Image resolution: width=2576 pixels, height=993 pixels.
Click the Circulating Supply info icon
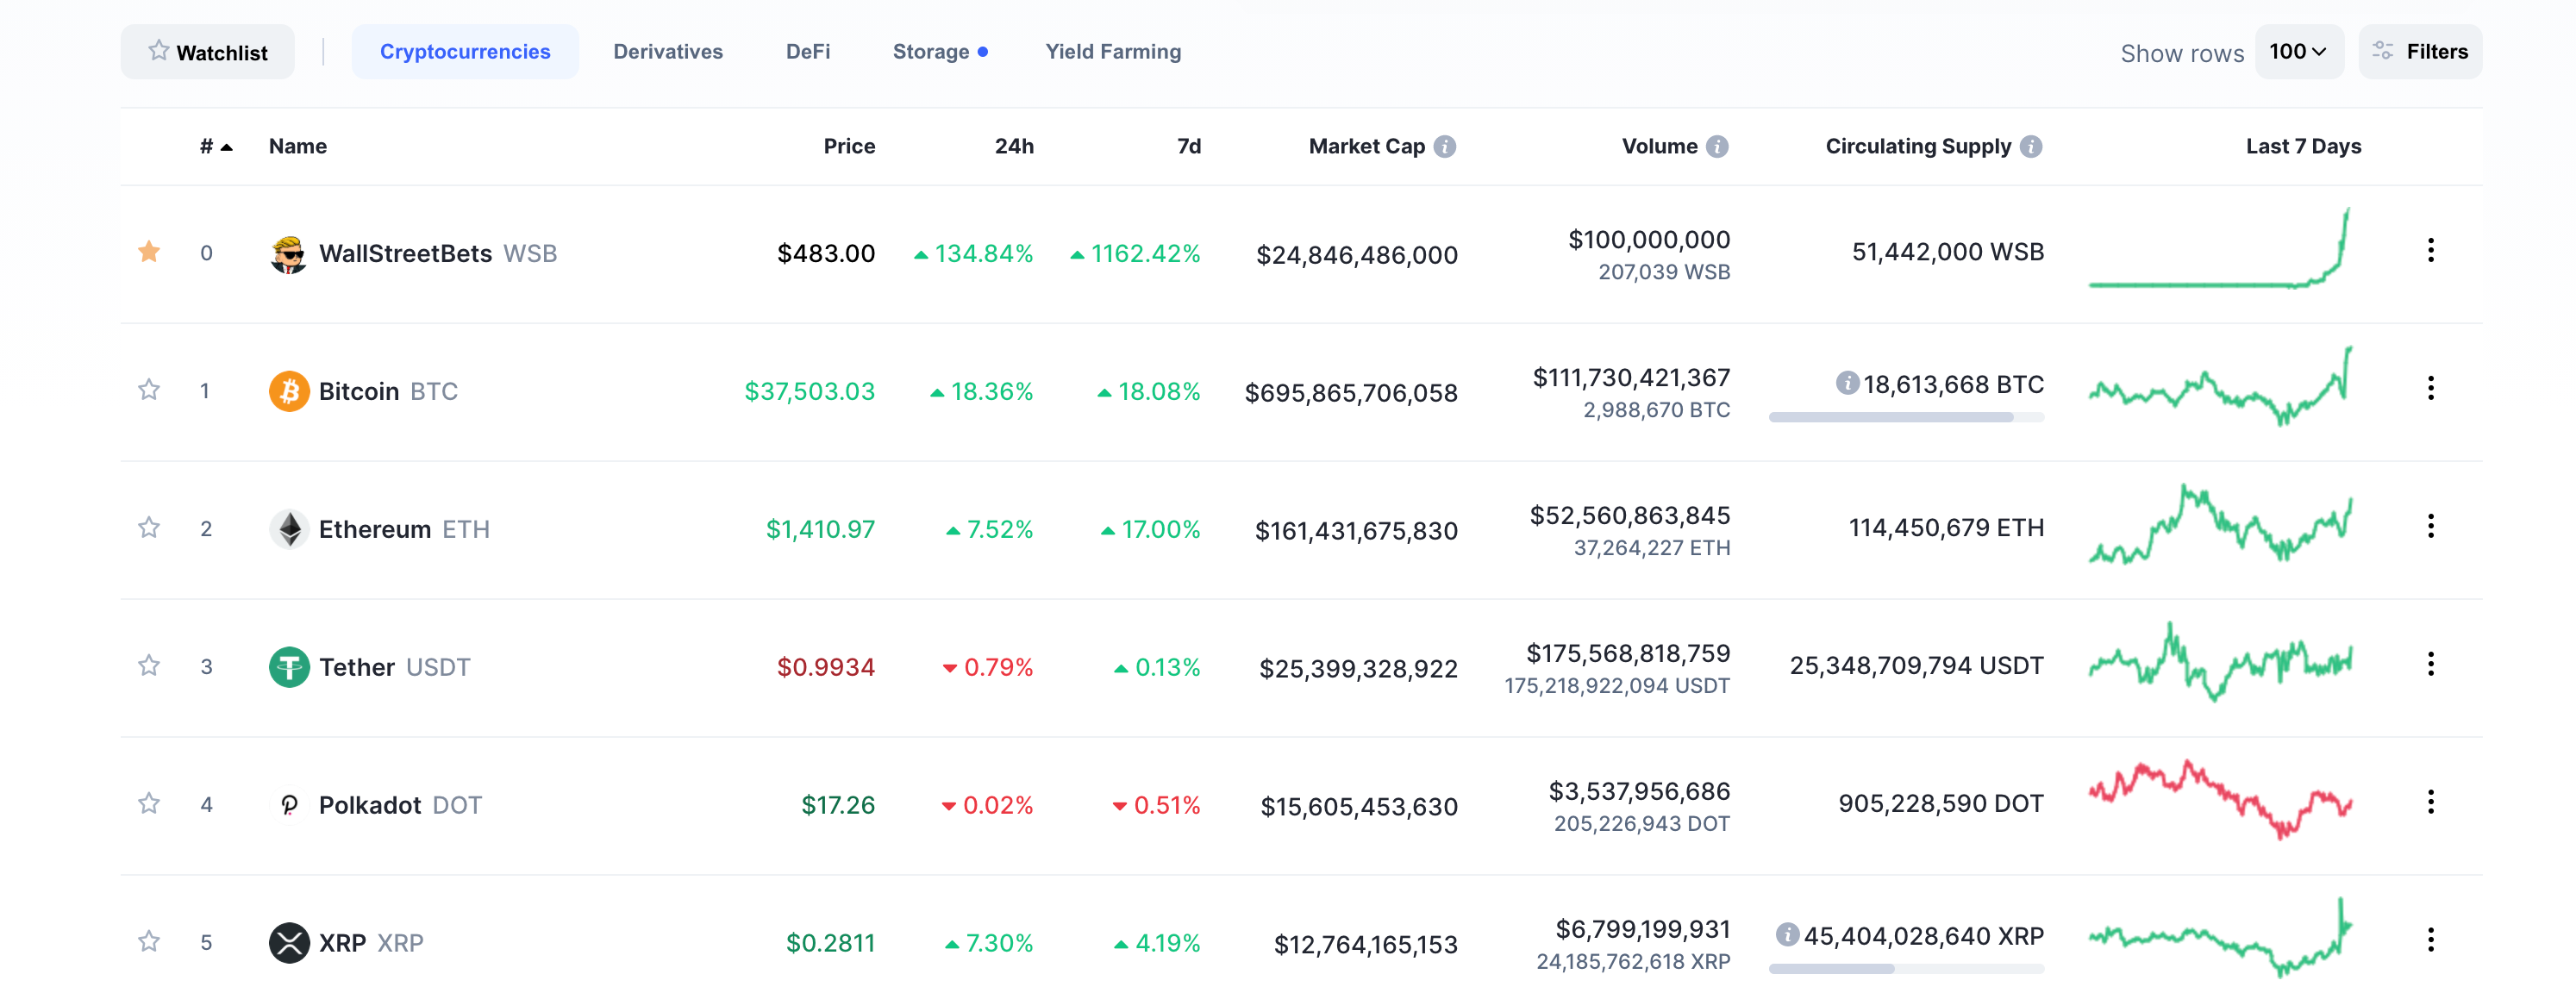pos(2031,147)
